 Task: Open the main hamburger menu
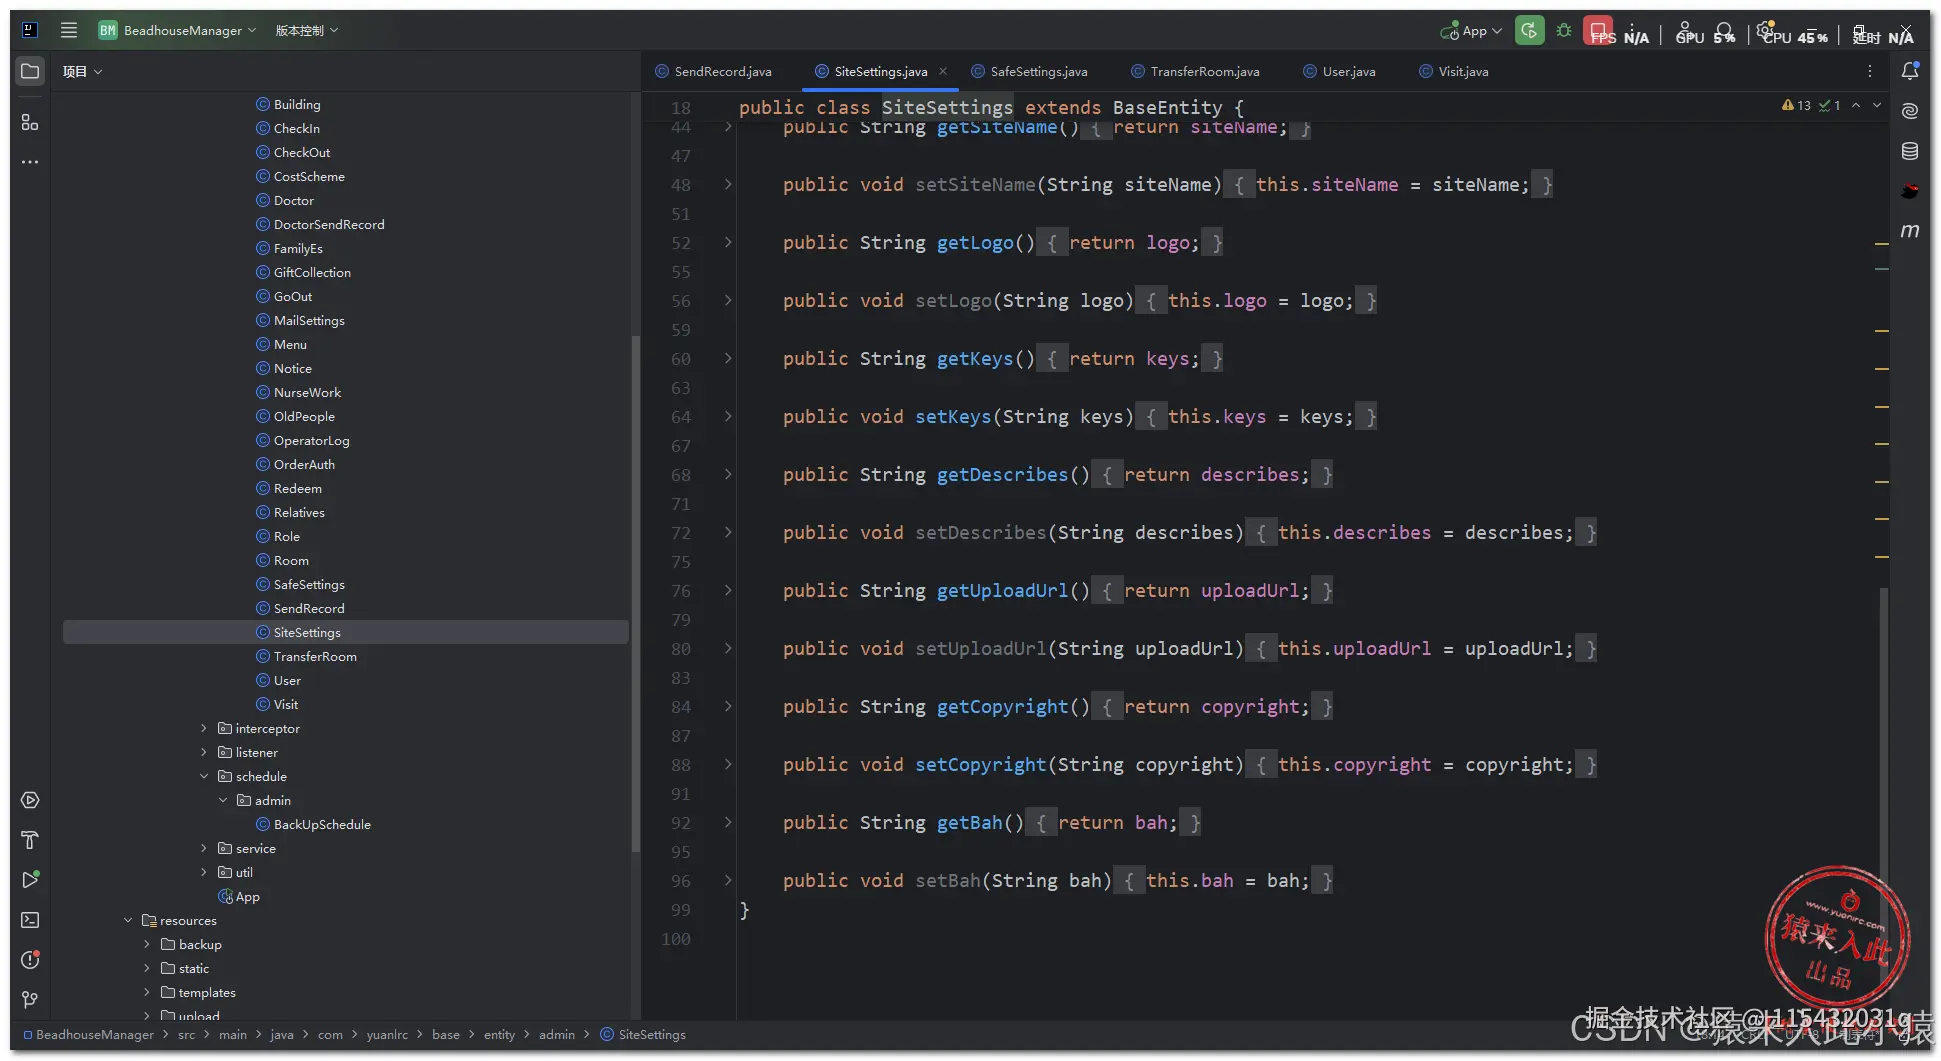69,30
